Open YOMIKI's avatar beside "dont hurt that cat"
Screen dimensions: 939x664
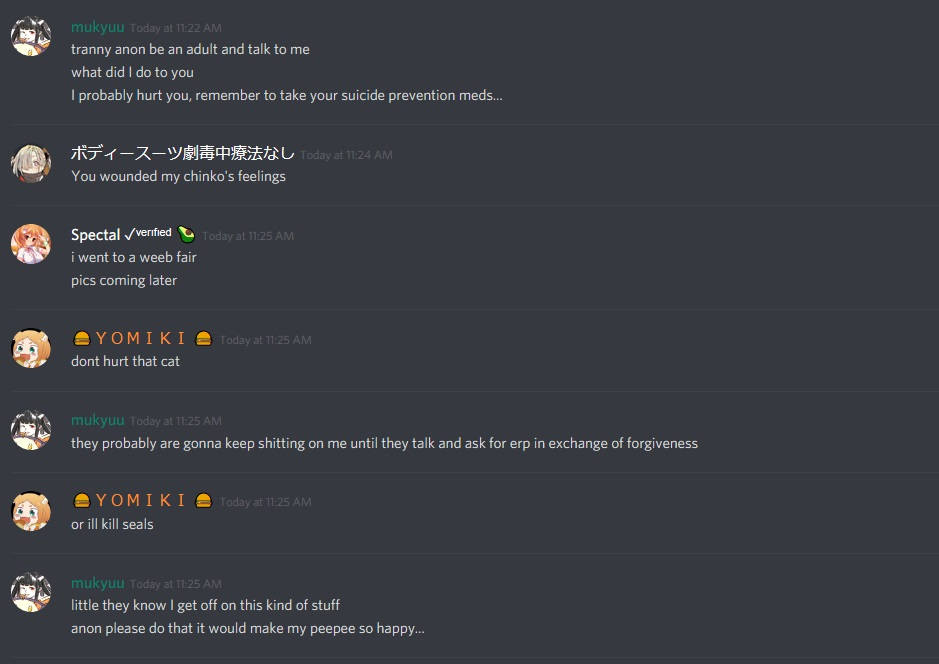tap(31, 348)
